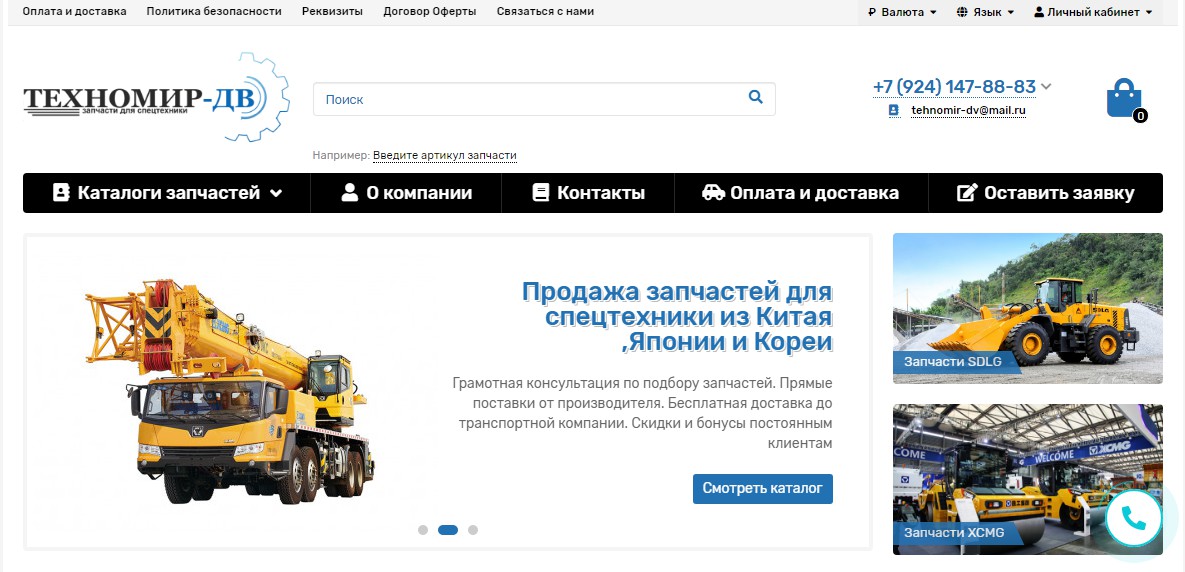Expand the Каталоги запчастей menu
This screenshot has height=572, width=1185.
tap(167, 193)
